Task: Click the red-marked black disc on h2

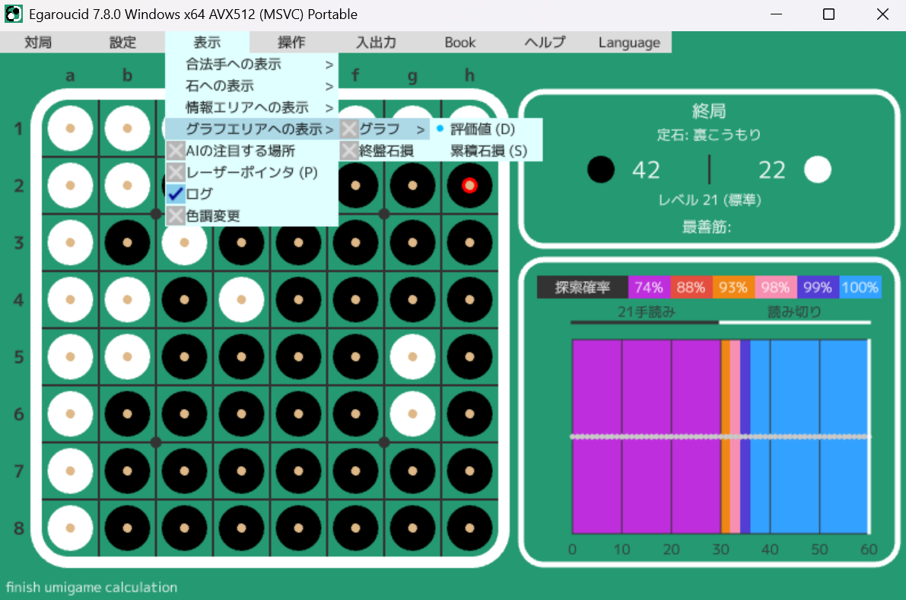Action: tap(469, 185)
